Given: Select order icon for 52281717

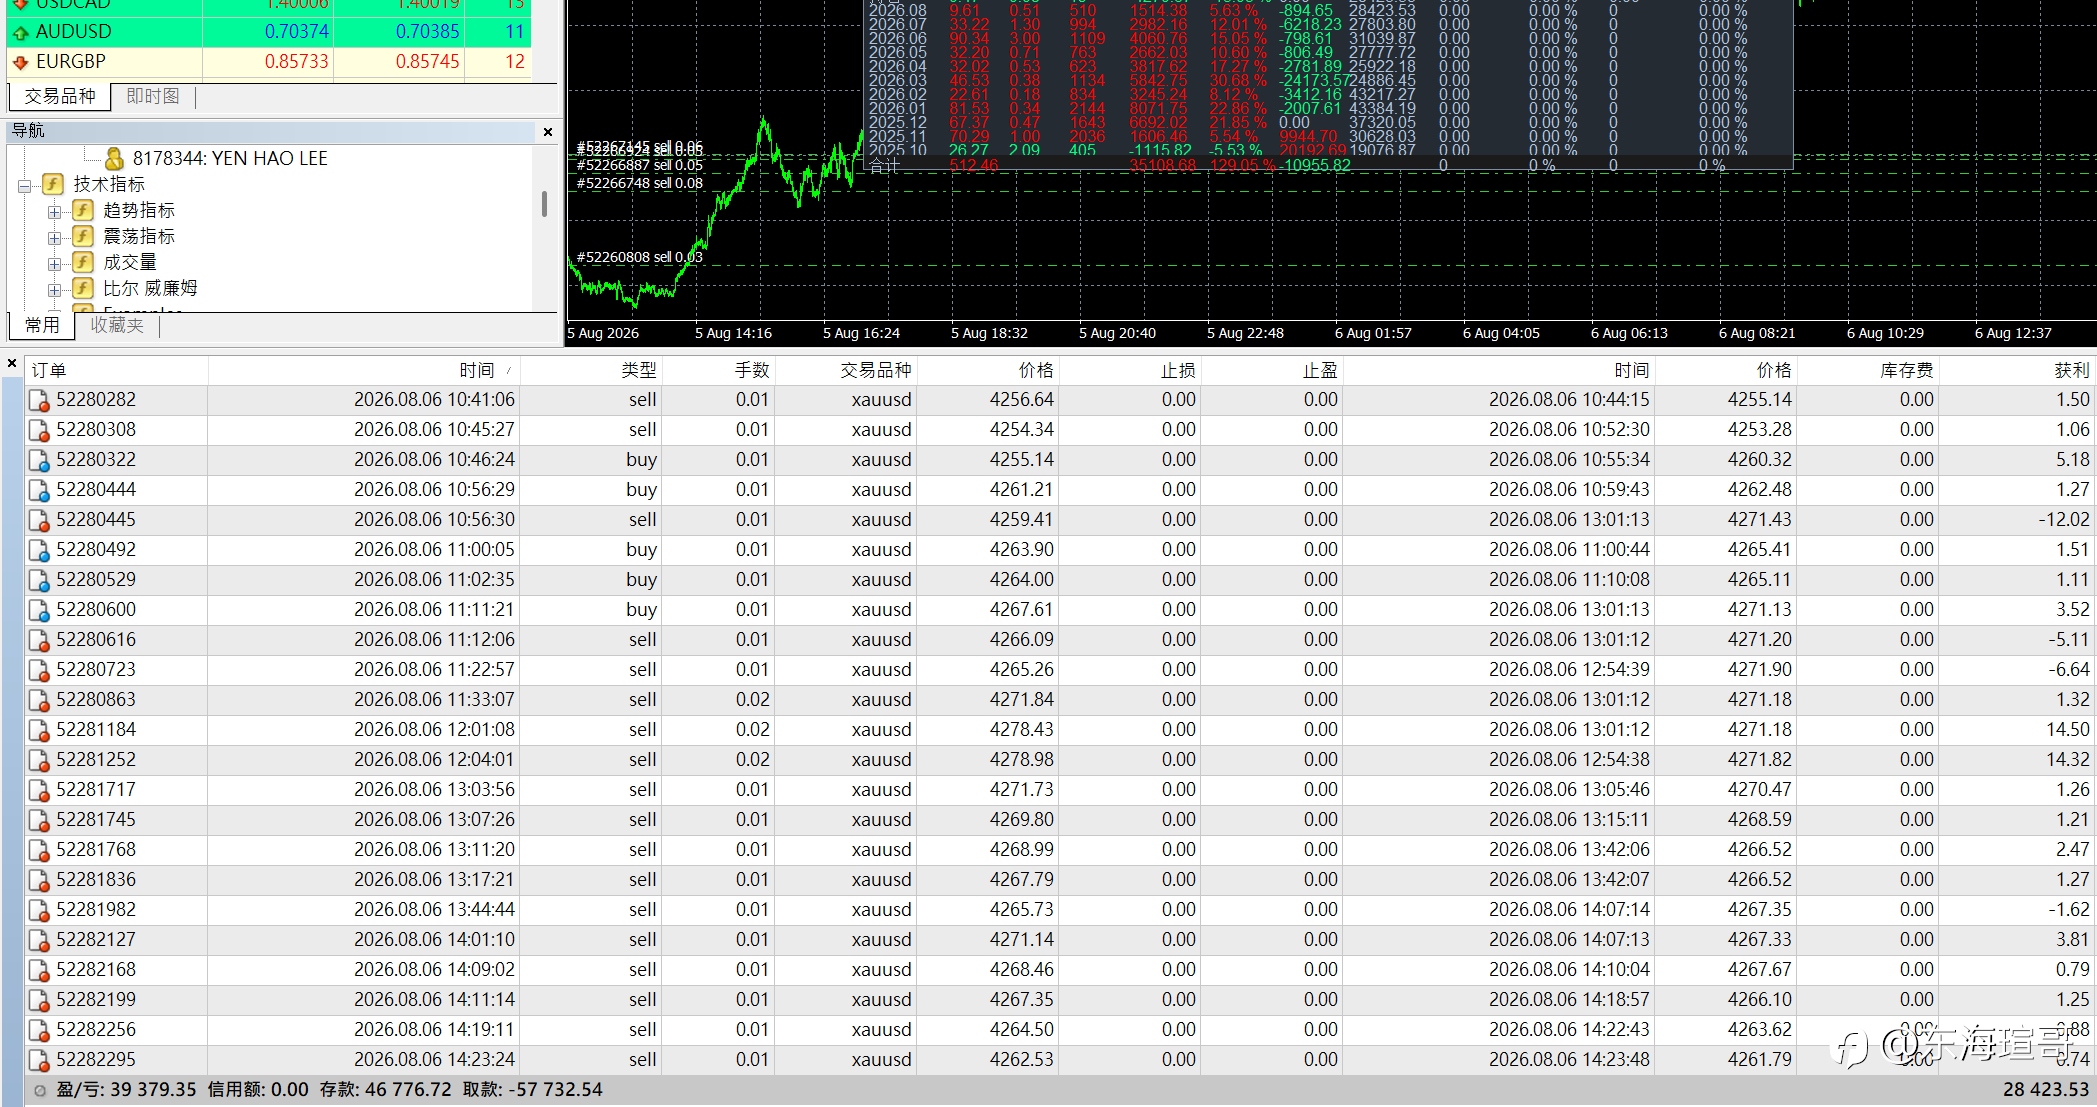Looking at the screenshot, I should click(39, 790).
